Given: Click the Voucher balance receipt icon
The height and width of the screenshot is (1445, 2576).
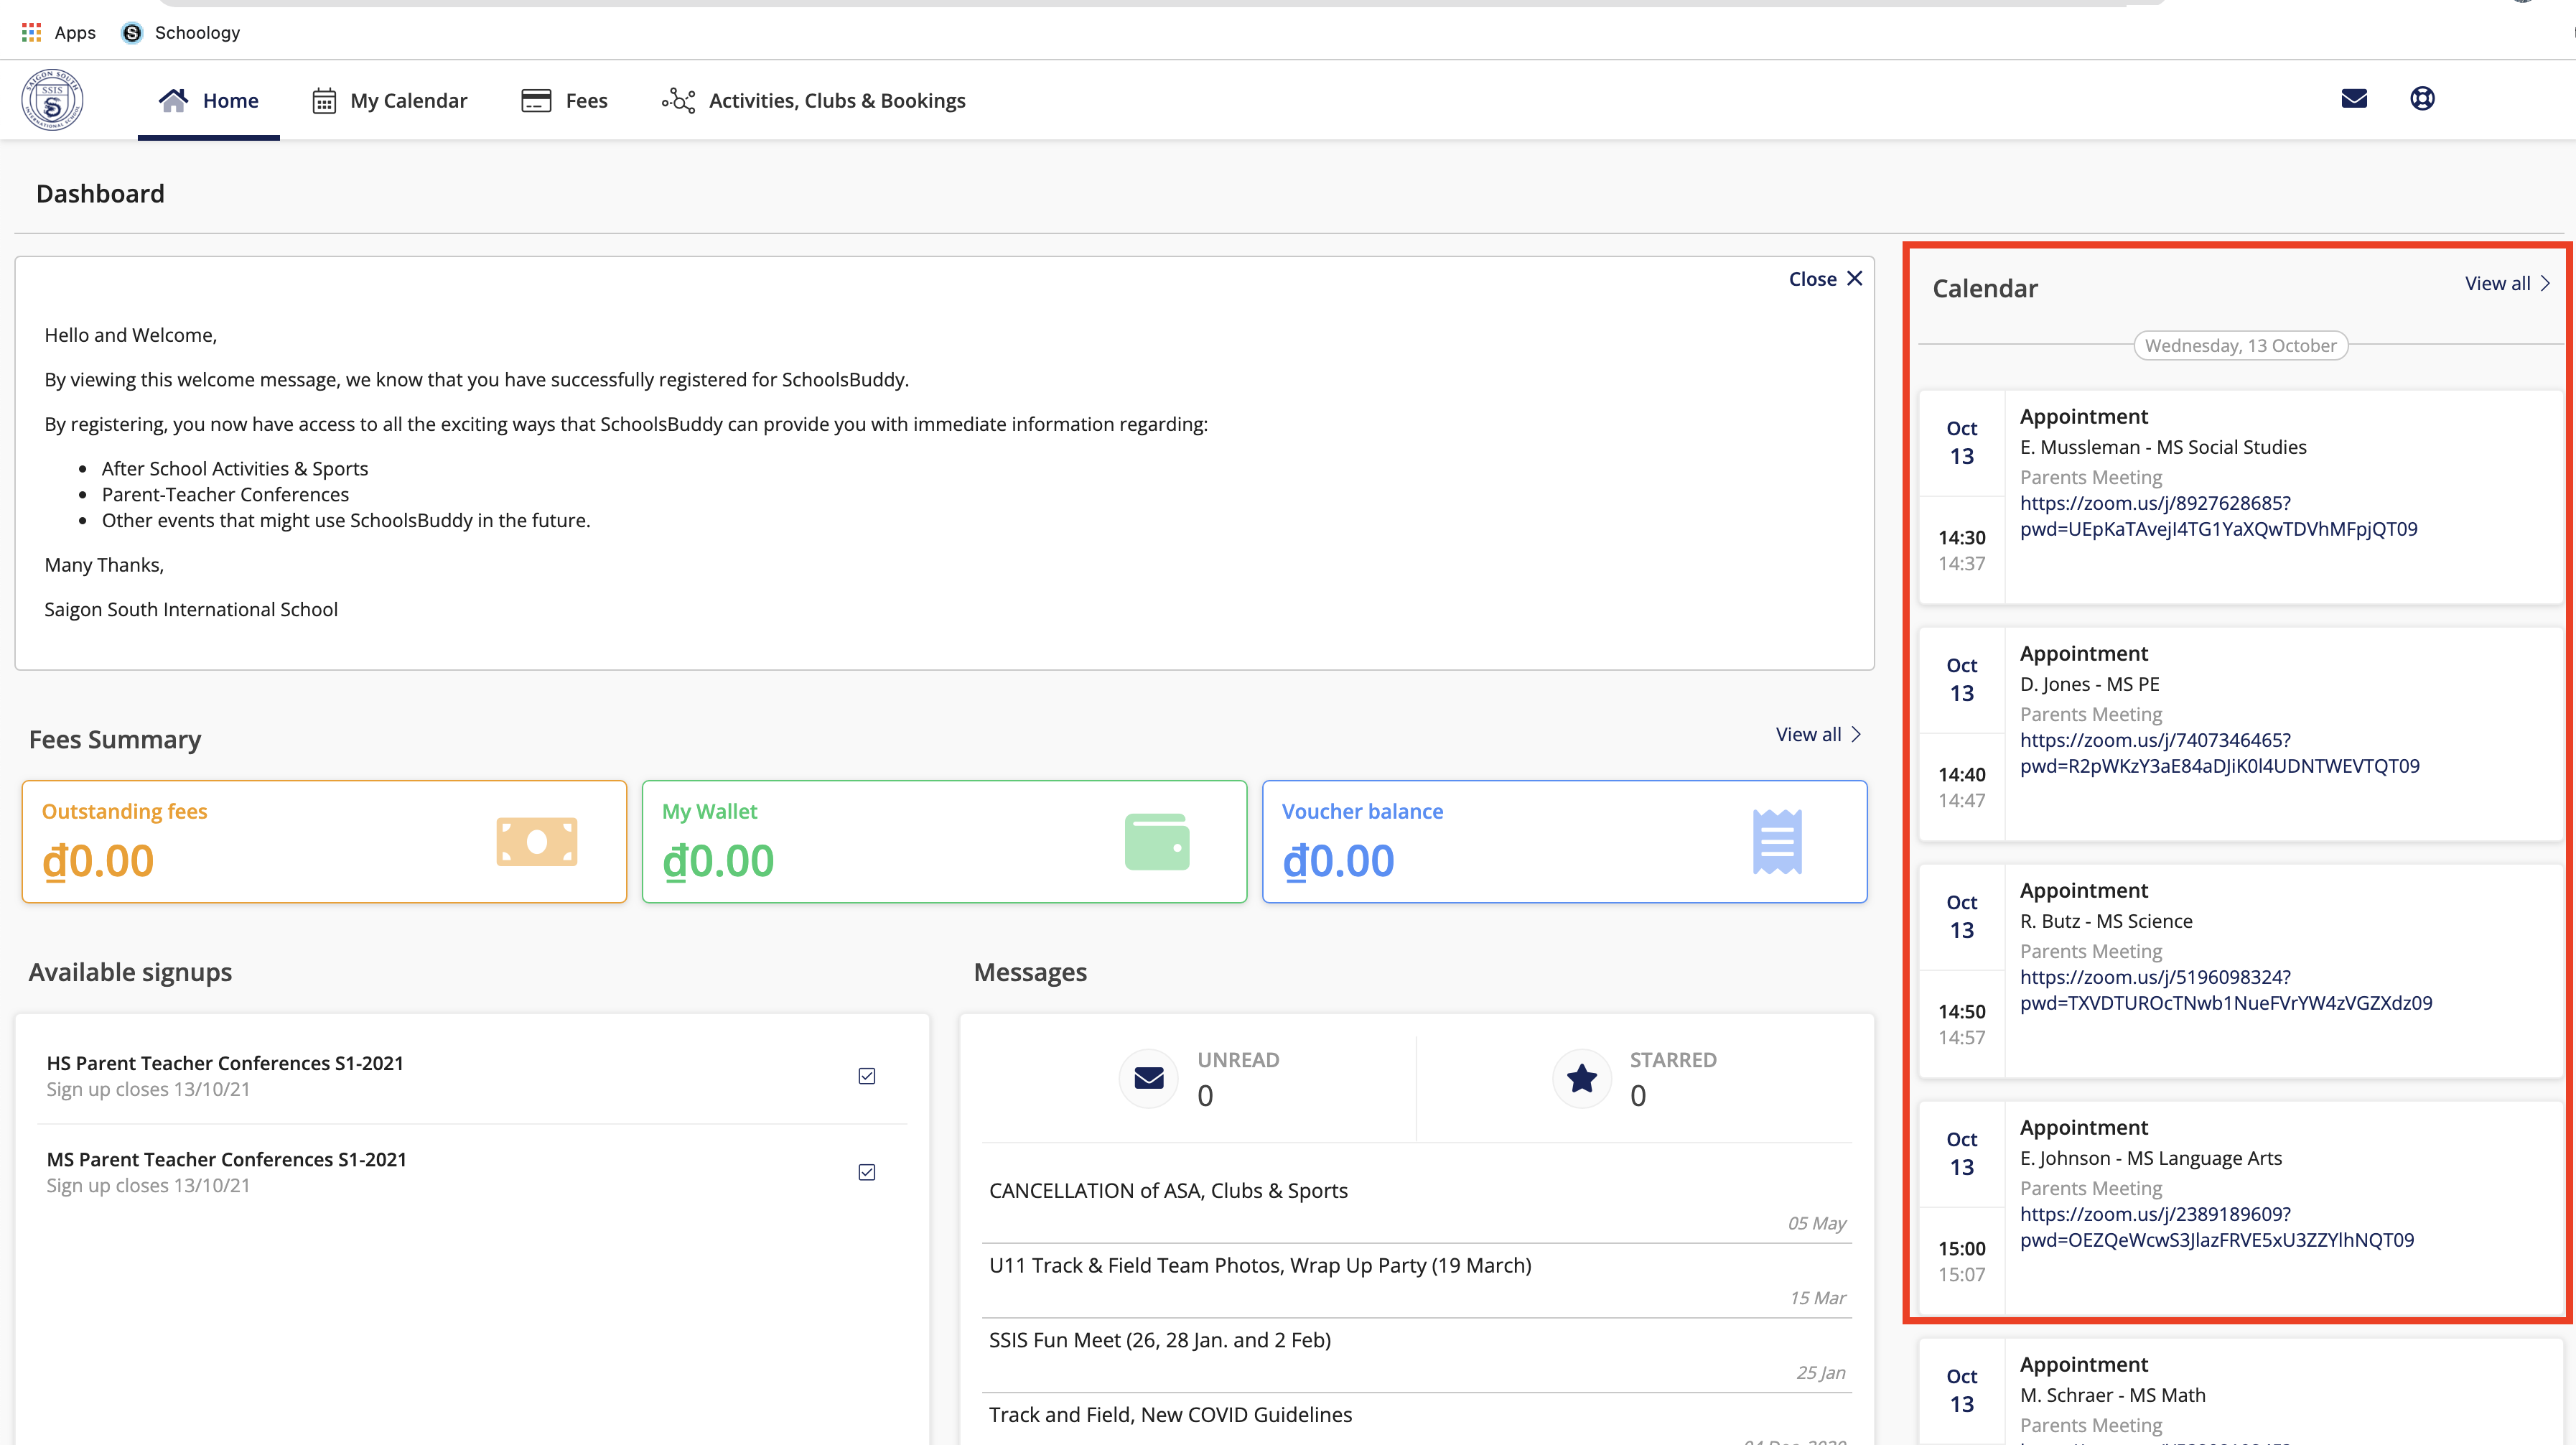Looking at the screenshot, I should click(x=1777, y=842).
